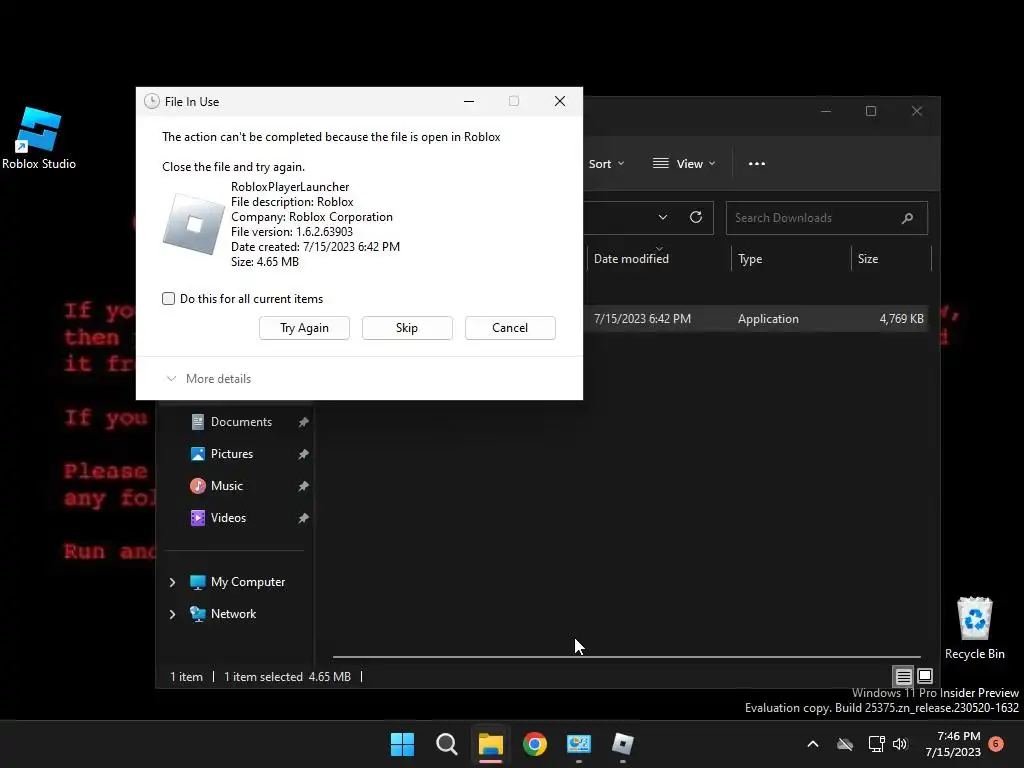The width and height of the screenshot is (1024, 768).
Task: Open the View dropdown in Explorer
Action: (x=684, y=163)
